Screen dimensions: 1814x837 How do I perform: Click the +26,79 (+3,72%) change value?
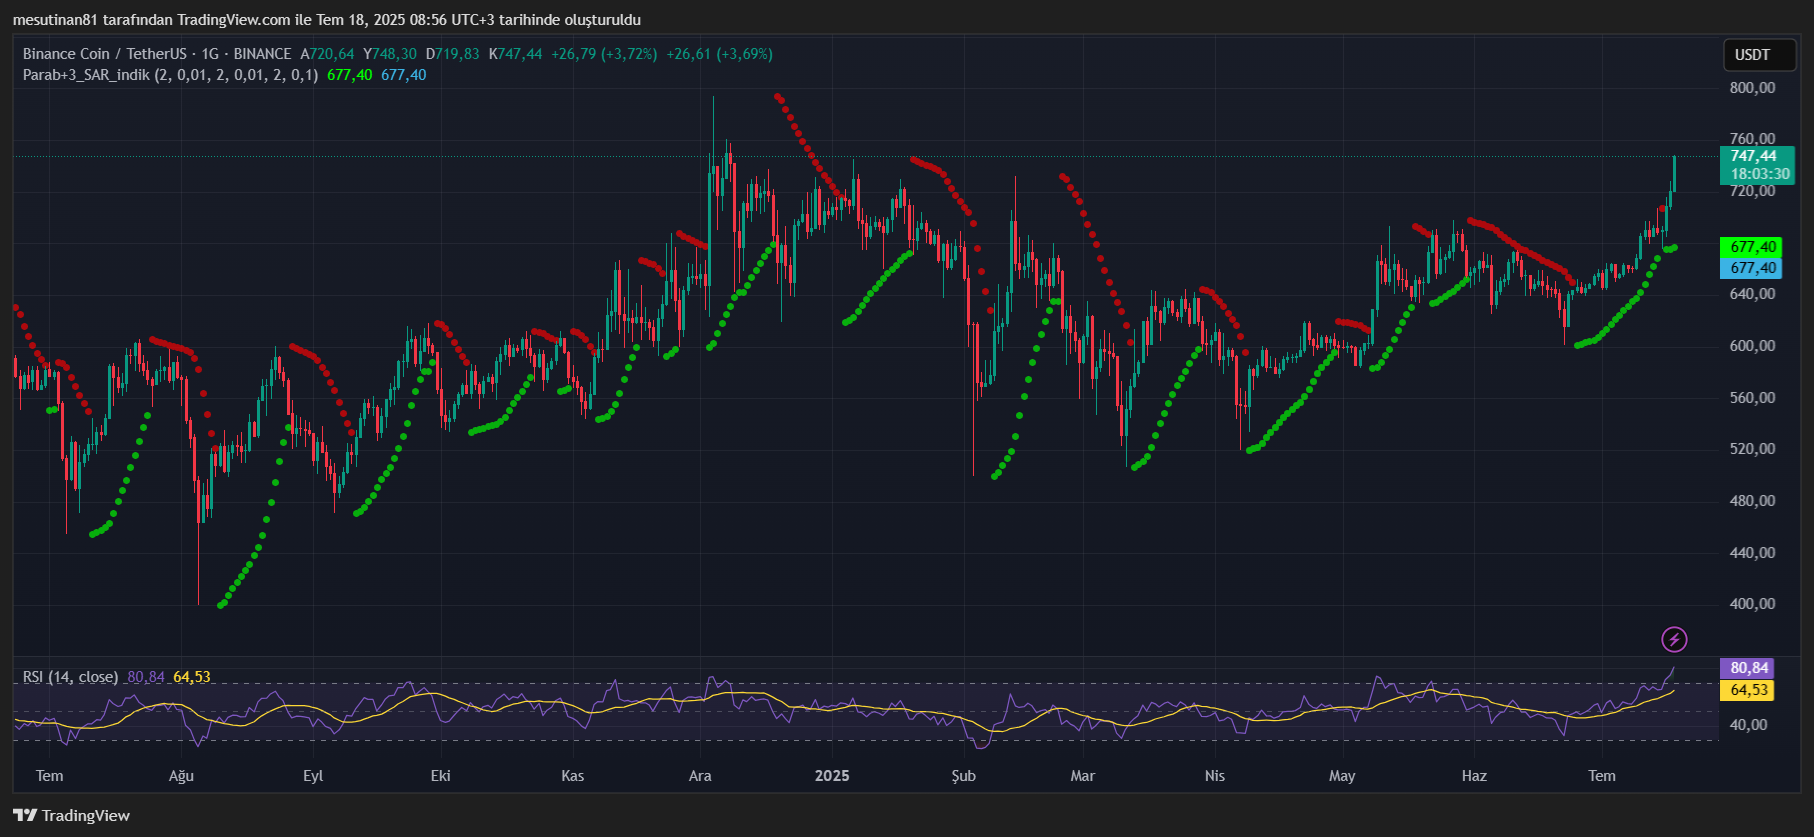[x=604, y=54]
